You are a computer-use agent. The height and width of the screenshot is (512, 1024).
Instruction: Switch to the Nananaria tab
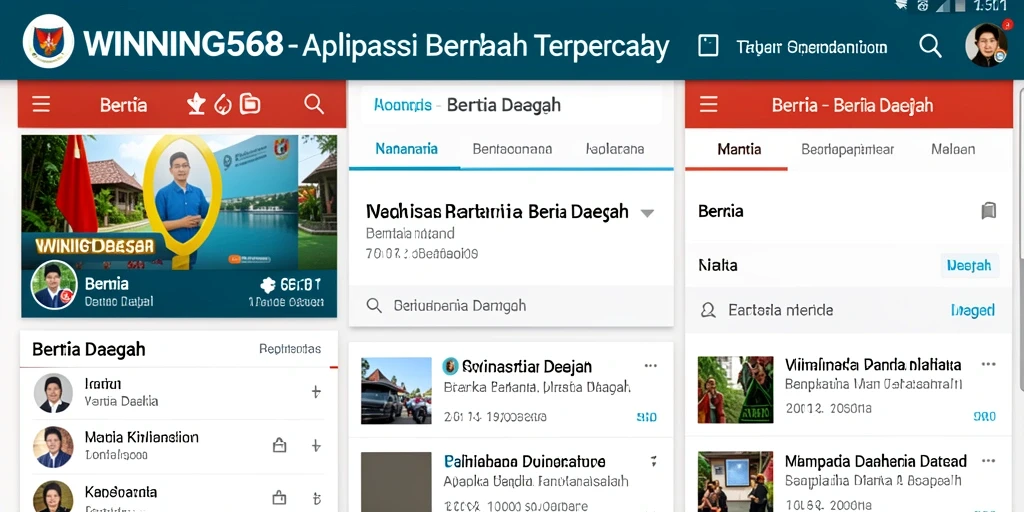tap(406, 149)
